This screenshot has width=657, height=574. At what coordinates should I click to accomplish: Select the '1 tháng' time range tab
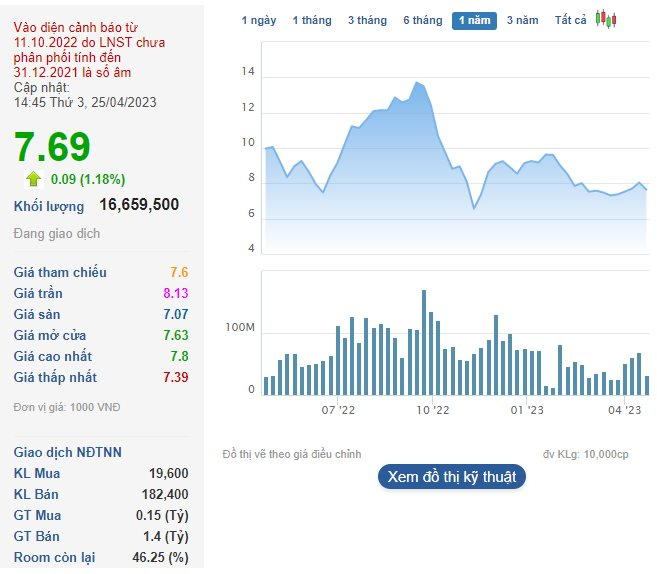[x=312, y=21]
